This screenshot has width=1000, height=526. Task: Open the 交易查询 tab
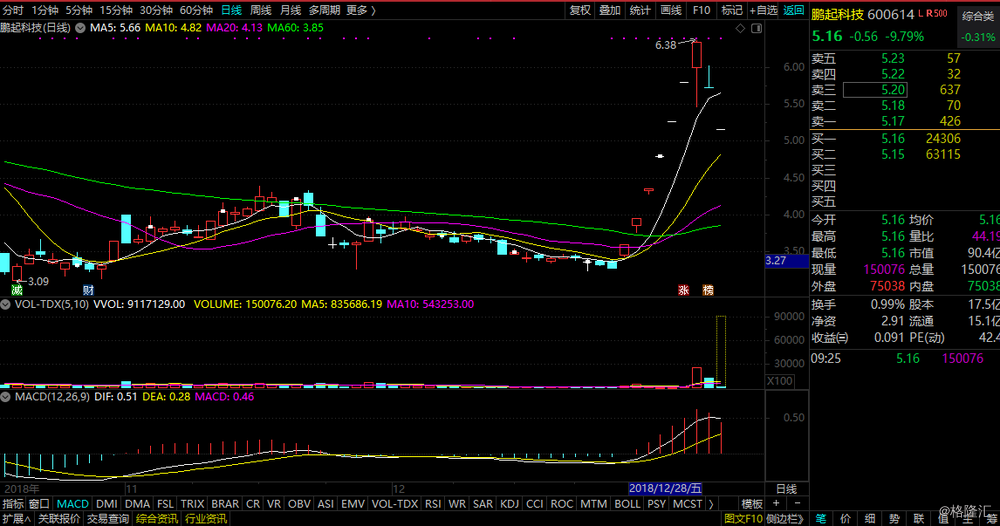point(108,519)
